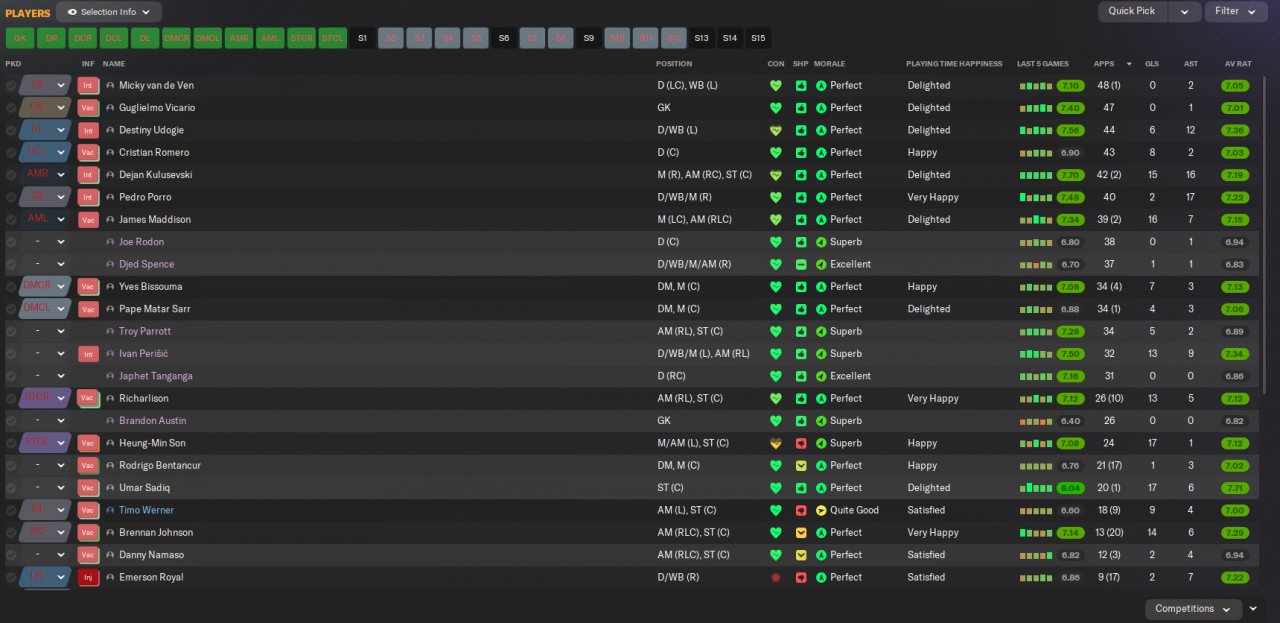Image resolution: width=1280 pixels, height=623 pixels.
Task: Open the Brennan Johnson player link
Action: tap(156, 533)
